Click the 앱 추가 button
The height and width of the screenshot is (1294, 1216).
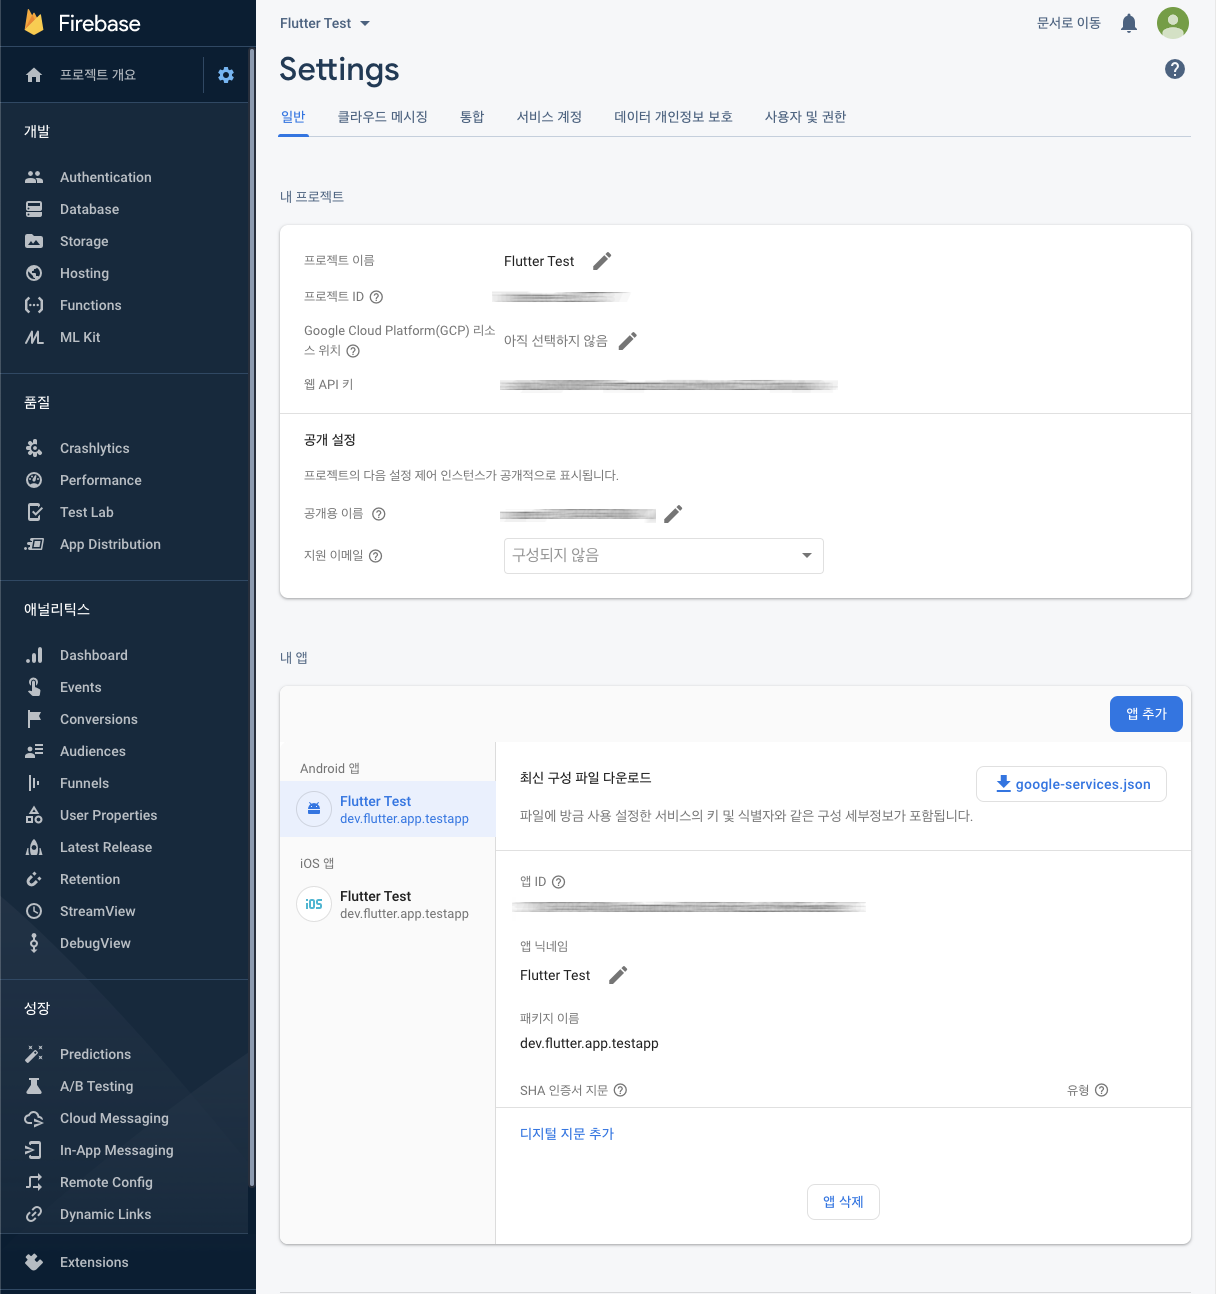1146,714
